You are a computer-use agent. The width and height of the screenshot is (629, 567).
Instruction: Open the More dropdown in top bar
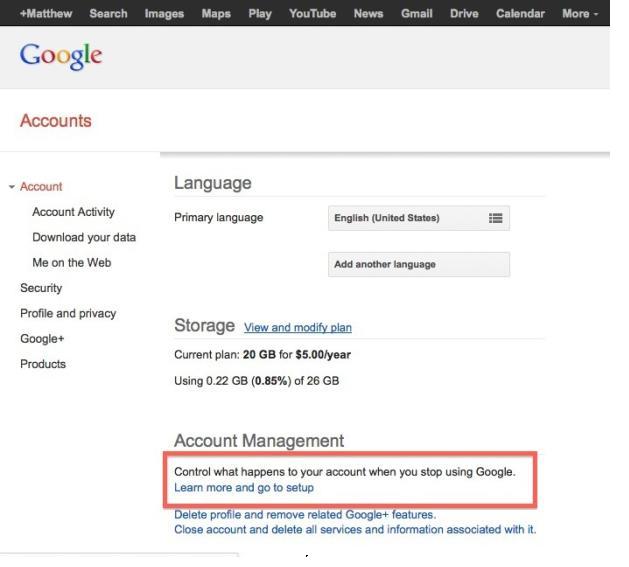(580, 14)
